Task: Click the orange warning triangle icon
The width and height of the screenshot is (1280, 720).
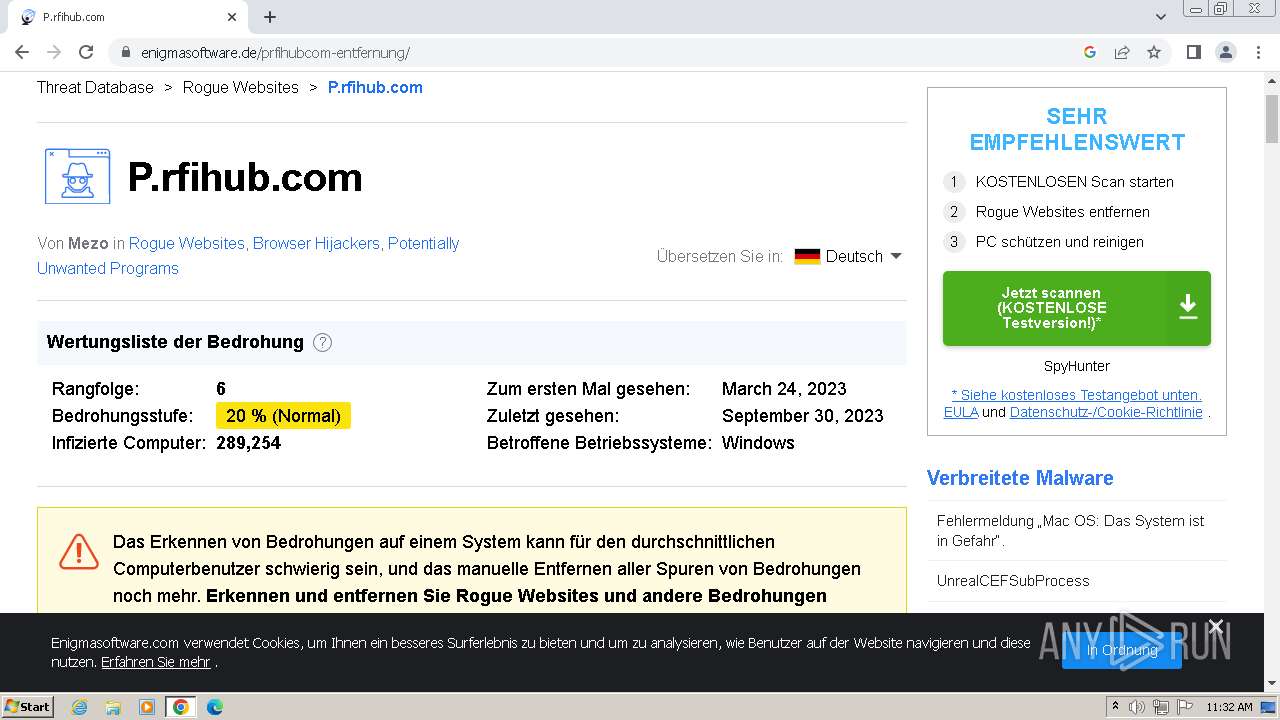Action: coord(79,551)
